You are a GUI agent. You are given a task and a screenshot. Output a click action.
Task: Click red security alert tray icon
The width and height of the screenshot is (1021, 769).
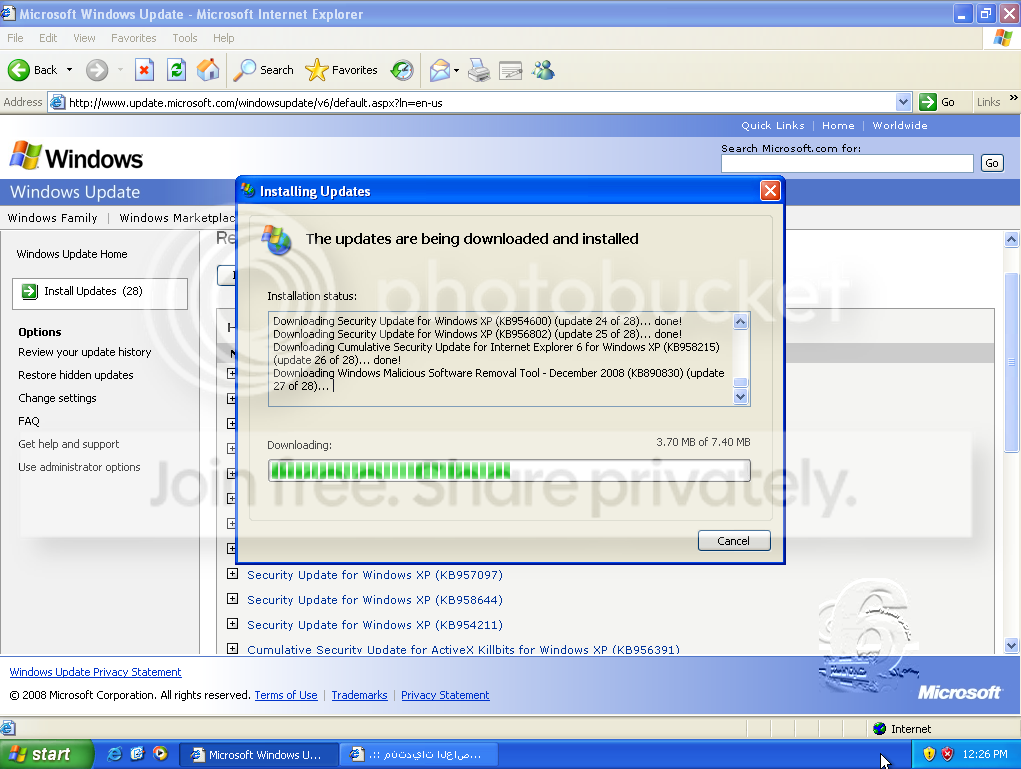click(948, 754)
